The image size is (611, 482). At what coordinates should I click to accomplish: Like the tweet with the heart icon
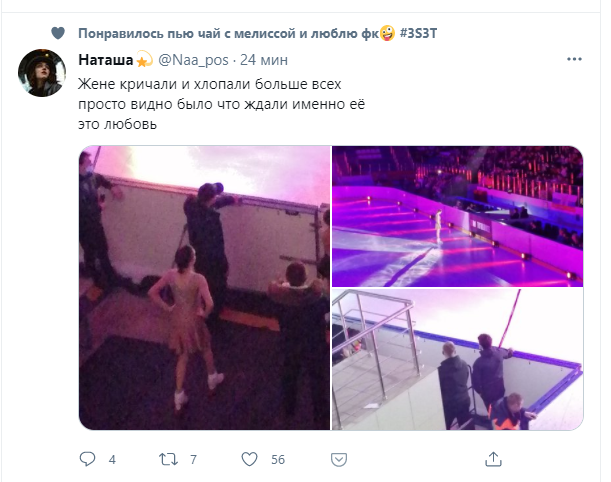pyautogui.click(x=249, y=459)
